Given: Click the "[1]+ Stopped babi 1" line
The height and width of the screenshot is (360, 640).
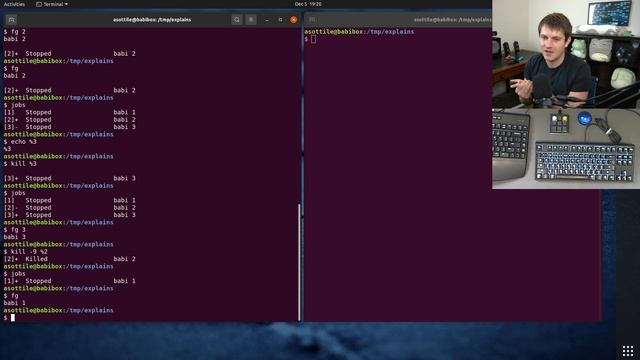Looking at the screenshot, I should 69,281.
